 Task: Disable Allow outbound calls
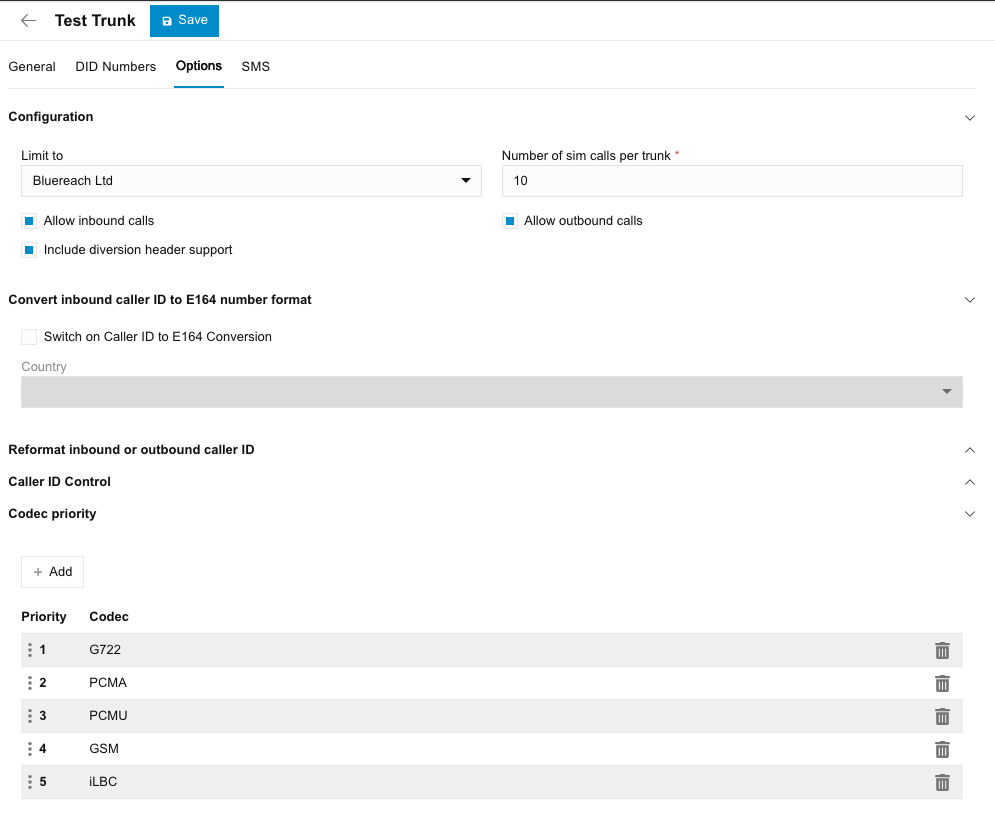pyautogui.click(x=510, y=221)
